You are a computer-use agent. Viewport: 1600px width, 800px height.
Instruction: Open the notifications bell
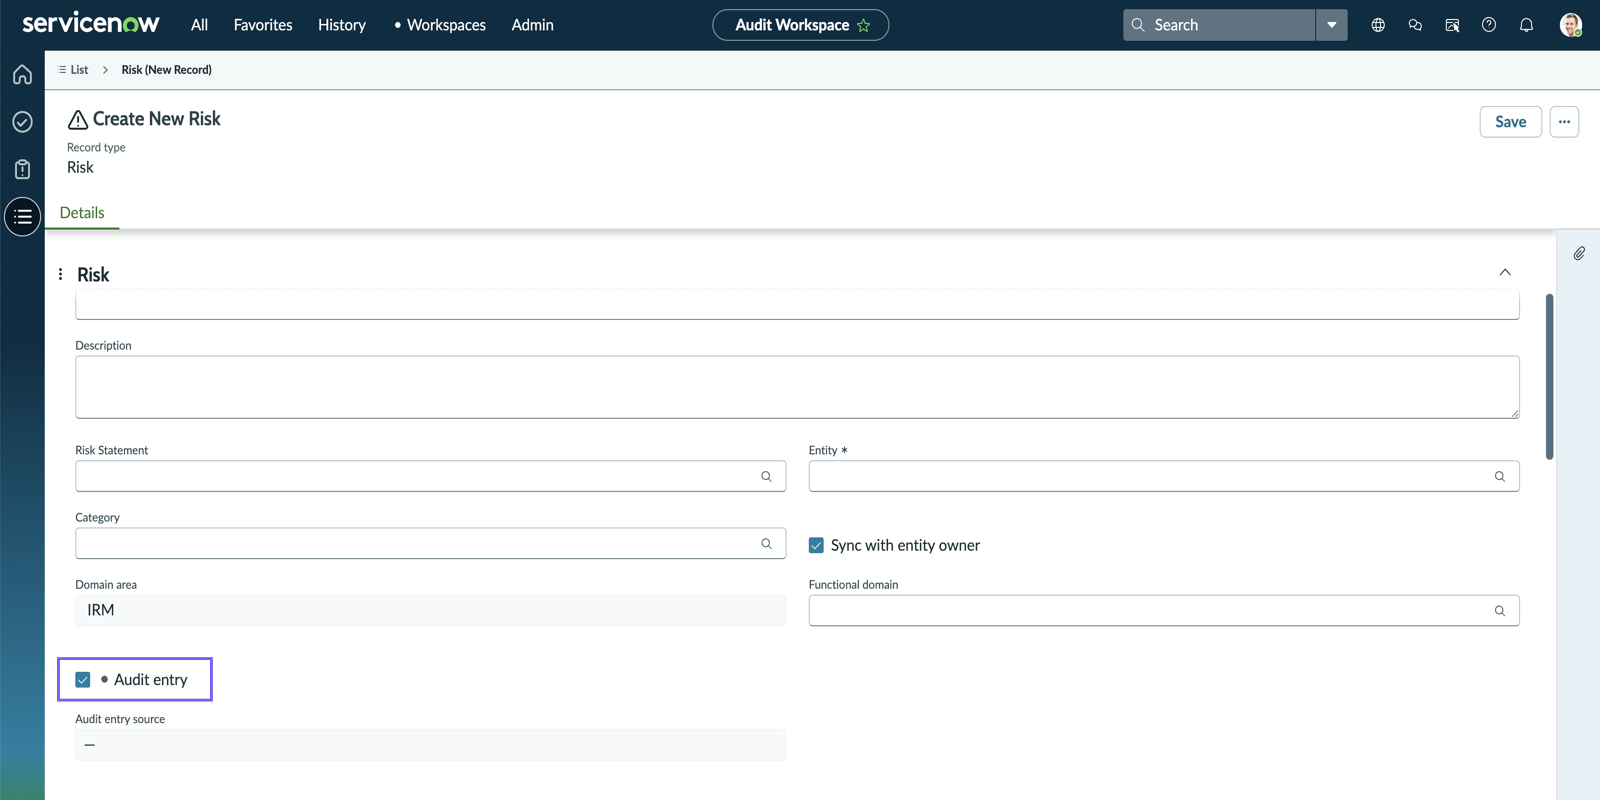click(x=1526, y=25)
